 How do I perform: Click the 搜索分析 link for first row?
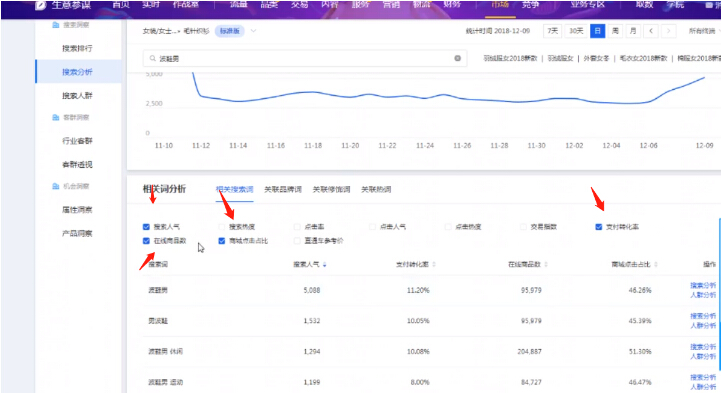point(703,285)
